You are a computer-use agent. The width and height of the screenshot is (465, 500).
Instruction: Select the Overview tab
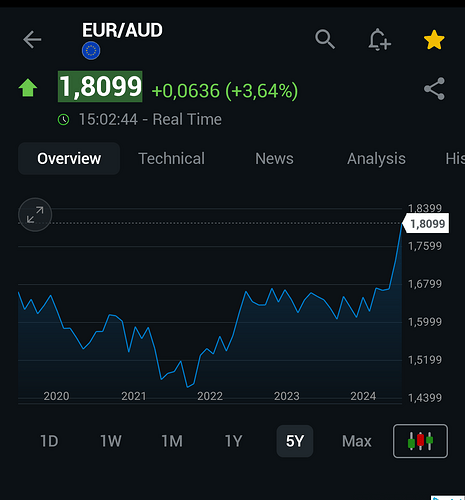(69, 159)
